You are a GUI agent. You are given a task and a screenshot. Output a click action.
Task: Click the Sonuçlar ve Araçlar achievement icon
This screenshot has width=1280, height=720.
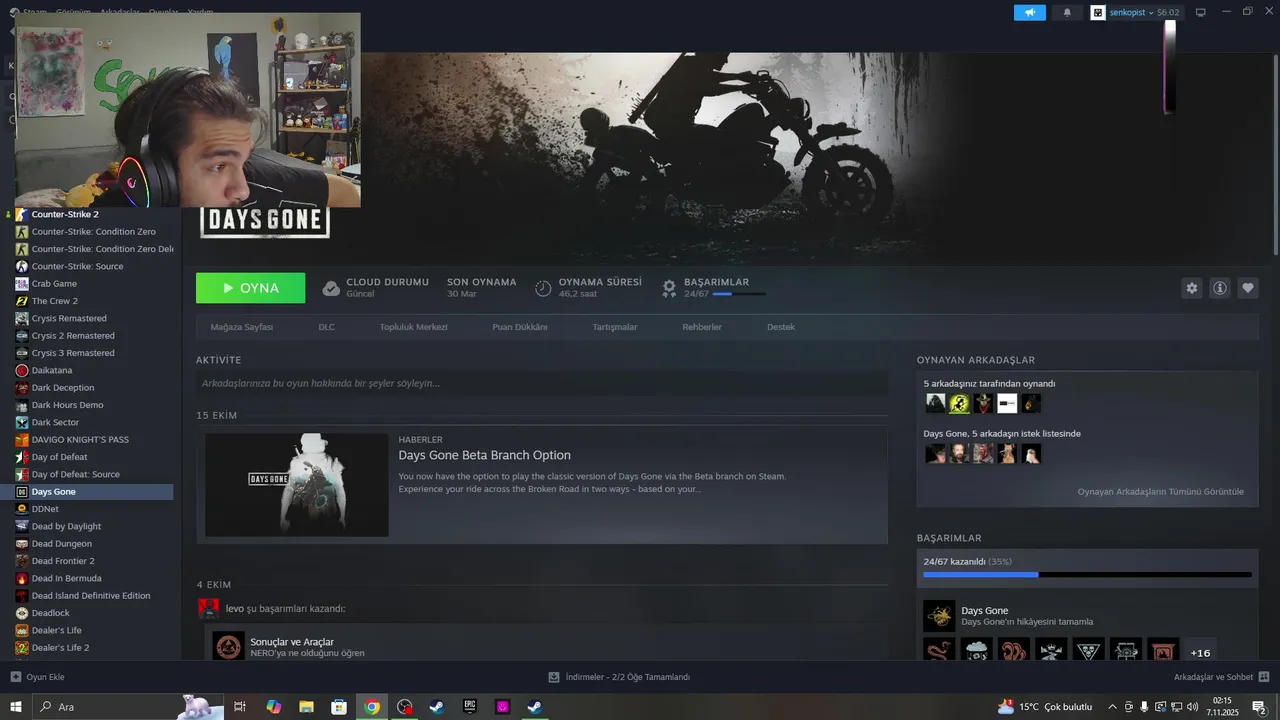pyautogui.click(x=228, y=646)
